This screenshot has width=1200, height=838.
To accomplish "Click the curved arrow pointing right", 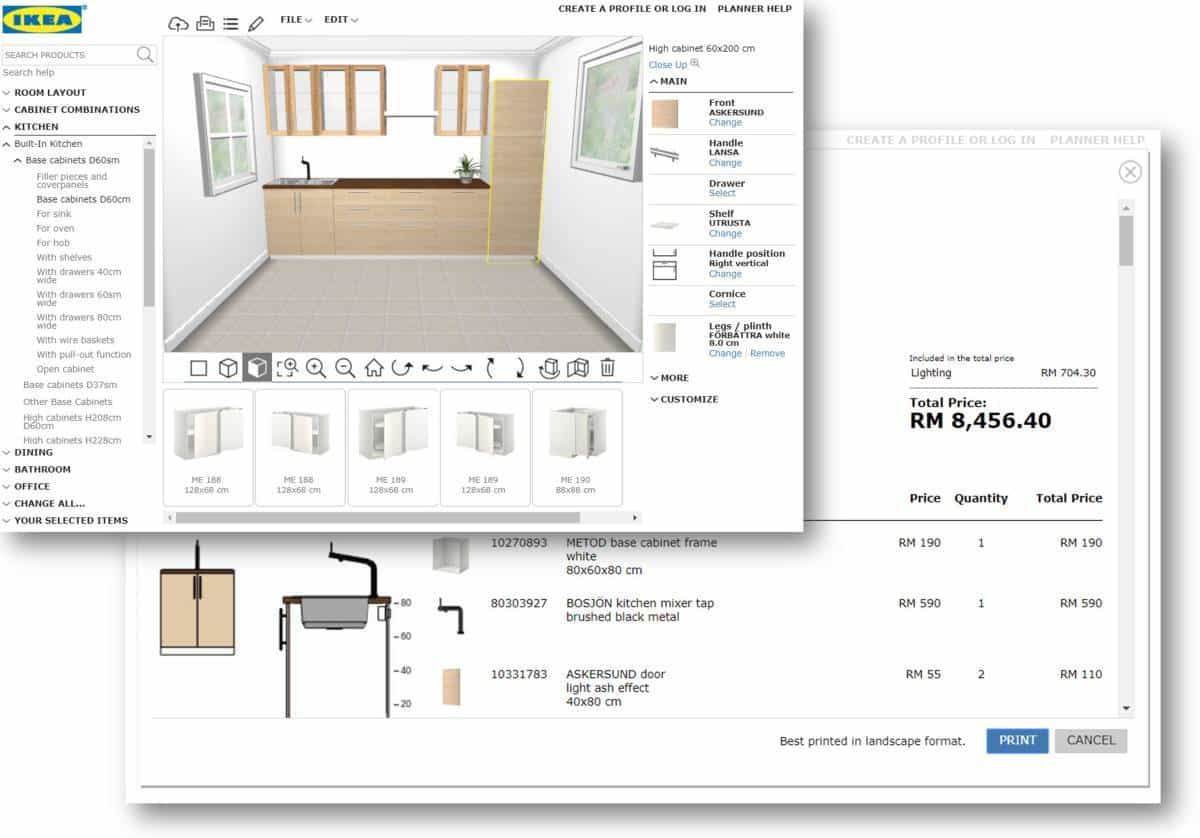I will 461,368.
